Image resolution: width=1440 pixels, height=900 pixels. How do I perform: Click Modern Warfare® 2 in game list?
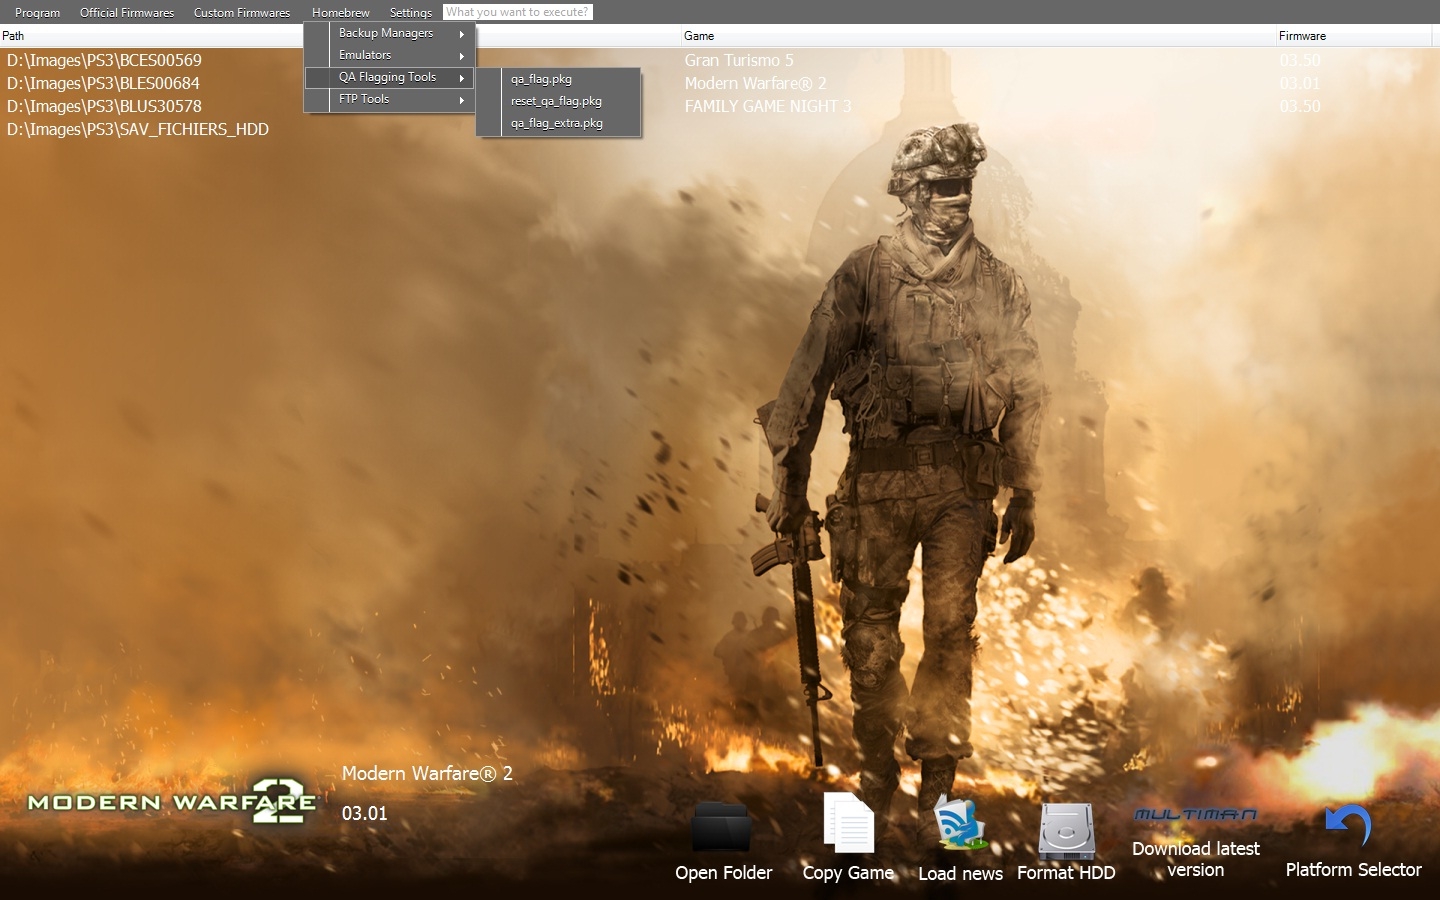point(756,83)
